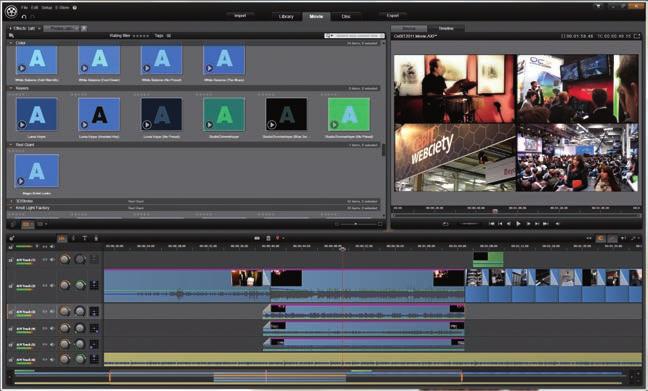Mute audio on A/V Track (1)
Screen dimensions: 648x391
[x=52, y=260]
